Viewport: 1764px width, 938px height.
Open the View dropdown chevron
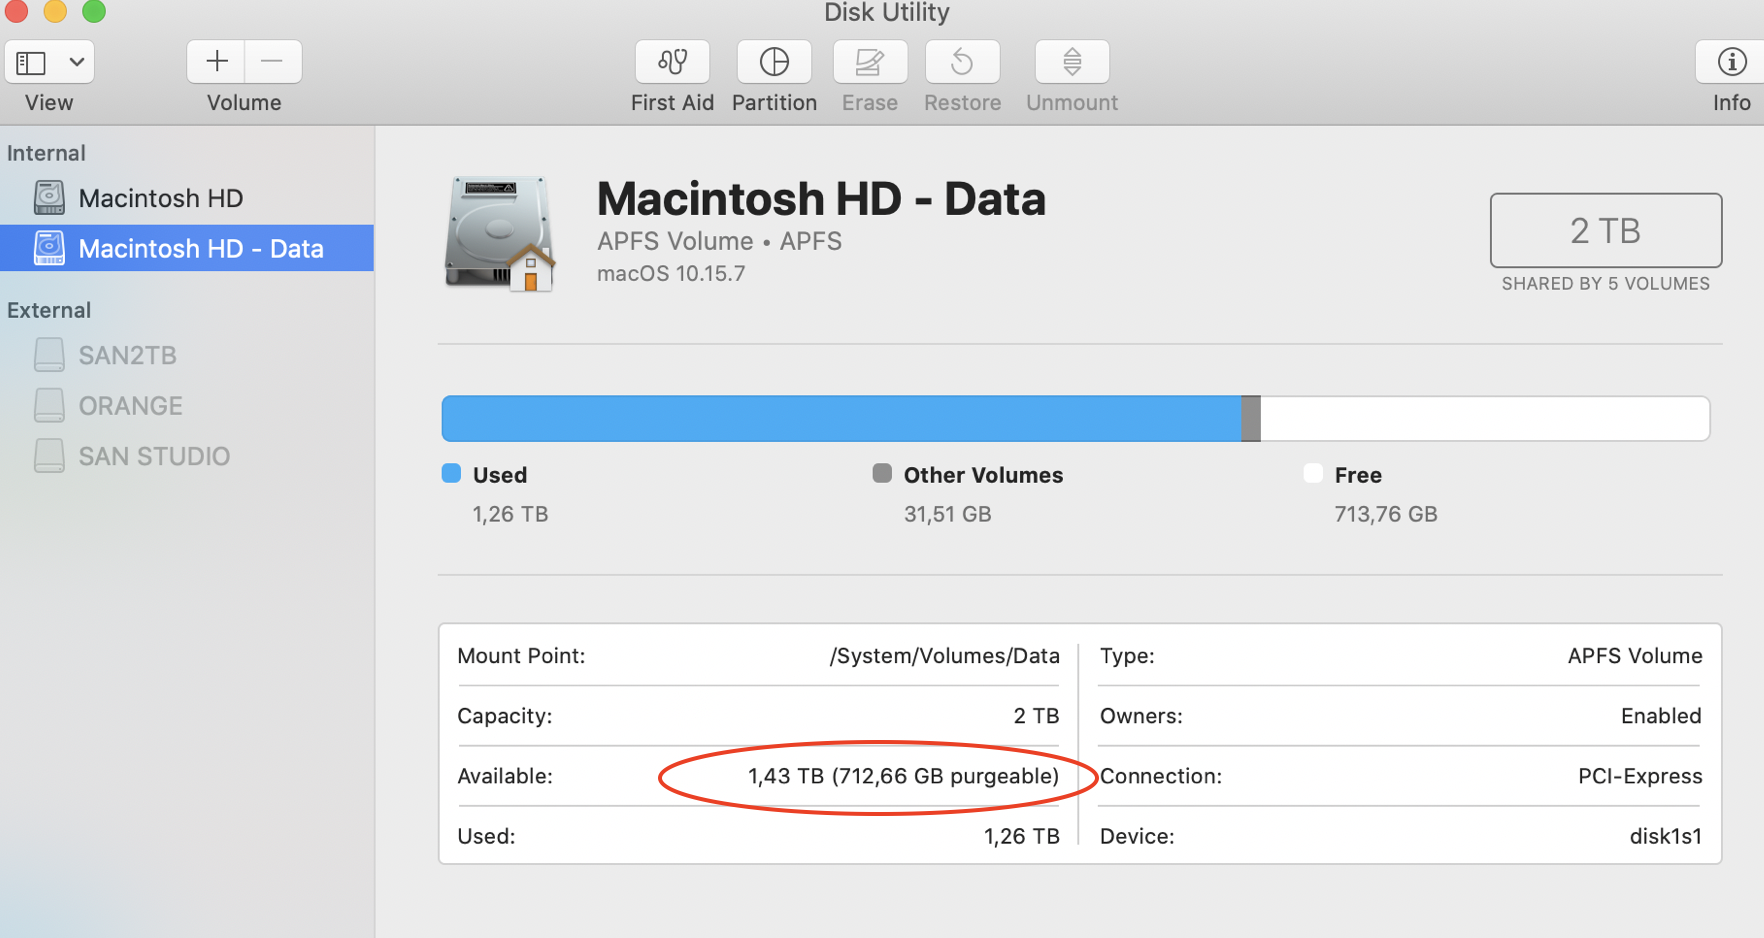pos(76,63)
